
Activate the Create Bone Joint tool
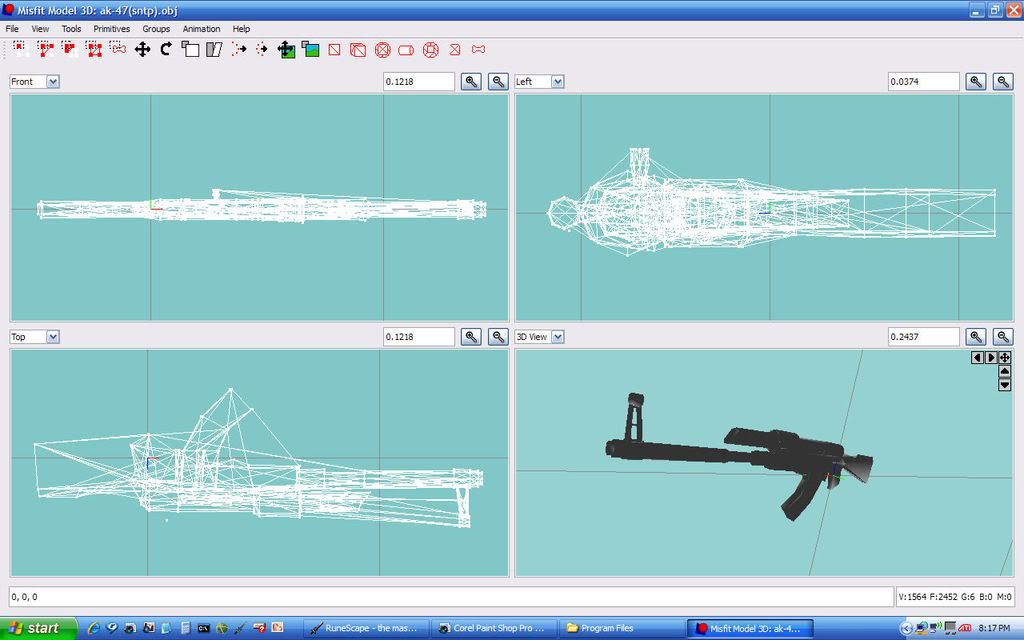coord(479,49)
